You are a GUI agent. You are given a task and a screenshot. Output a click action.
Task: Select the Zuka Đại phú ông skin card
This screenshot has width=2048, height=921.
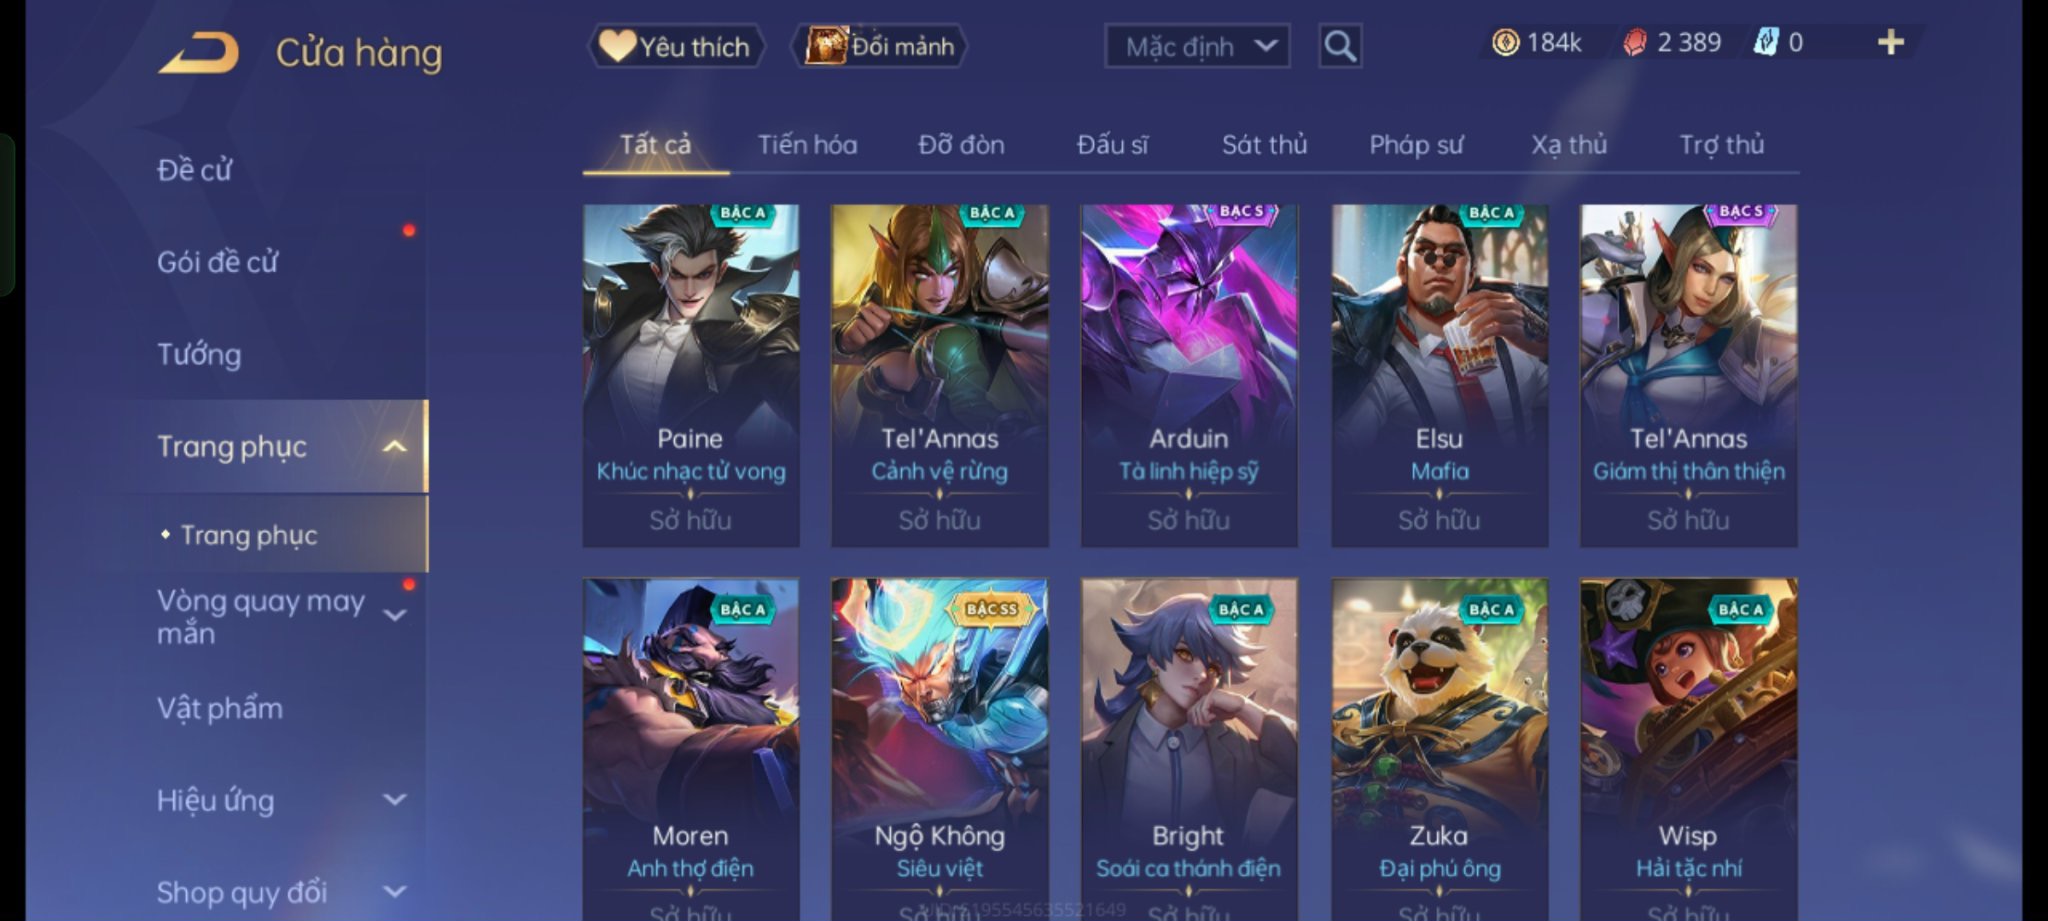point(1439,750)
